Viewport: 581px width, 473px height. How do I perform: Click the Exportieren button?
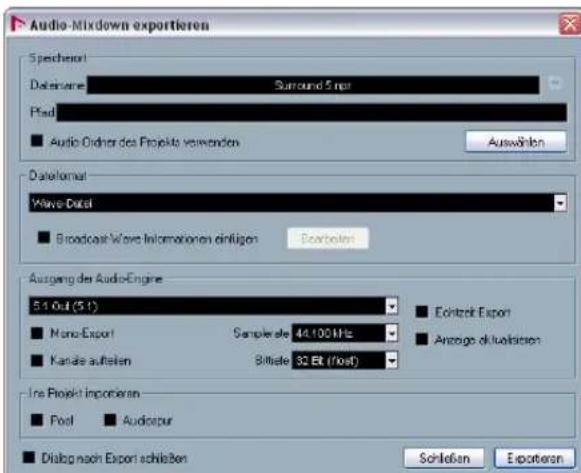tap(535, 458)
